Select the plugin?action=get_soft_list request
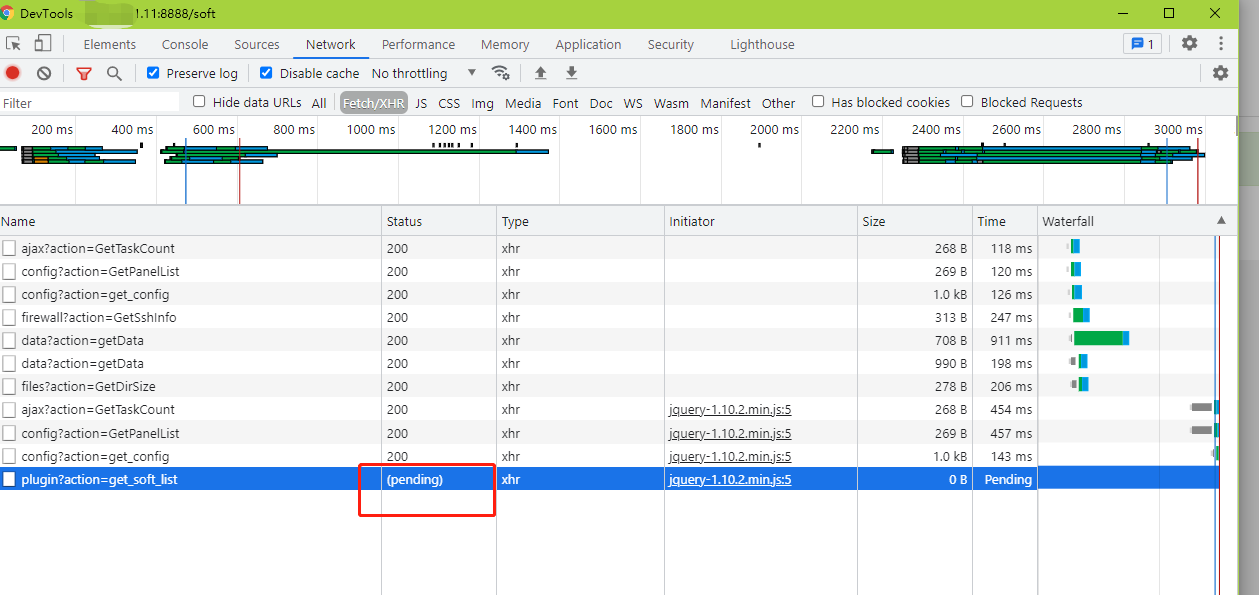 (x=99, y=479)
